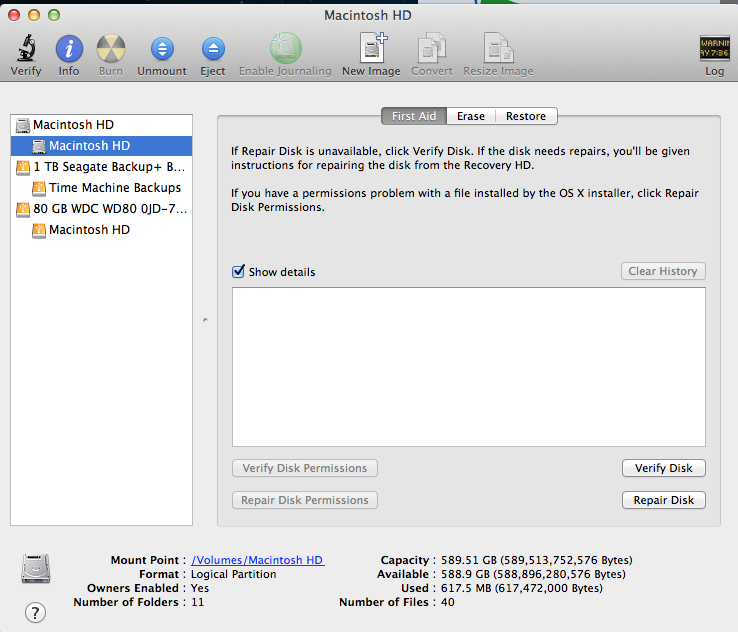Click the Convert toolbar icon
Viewport: 738px width, 632px height.
click(x=432, y=48)
